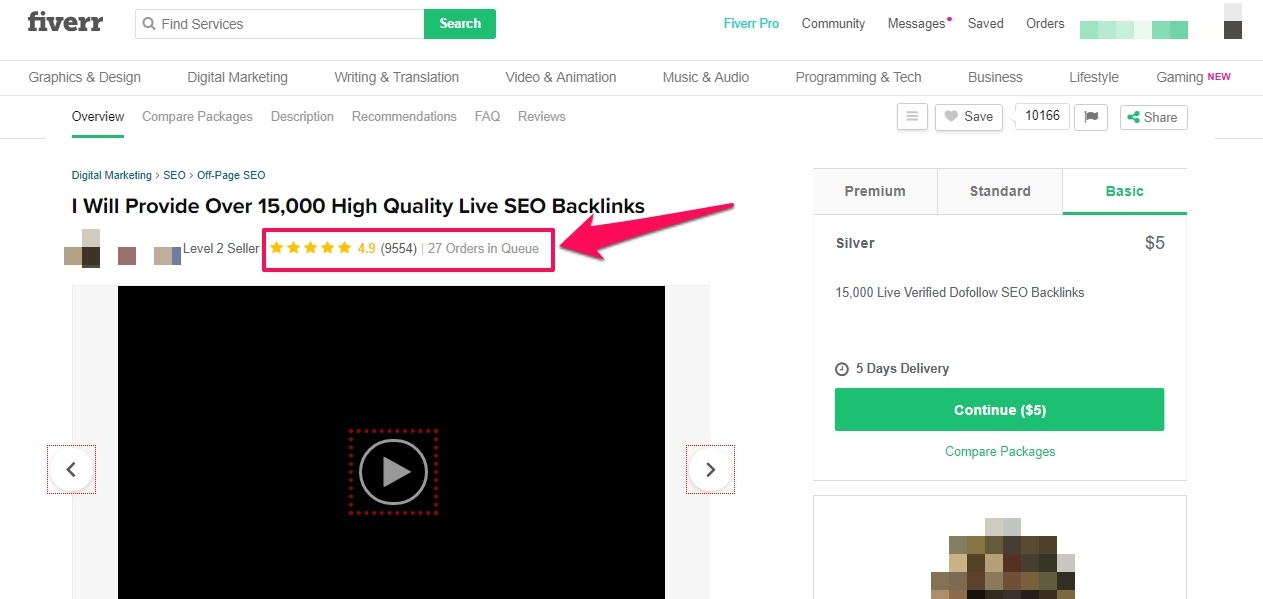Select the Overview tab
This screenshot has width=1263, height=599.
click(98, 116)
